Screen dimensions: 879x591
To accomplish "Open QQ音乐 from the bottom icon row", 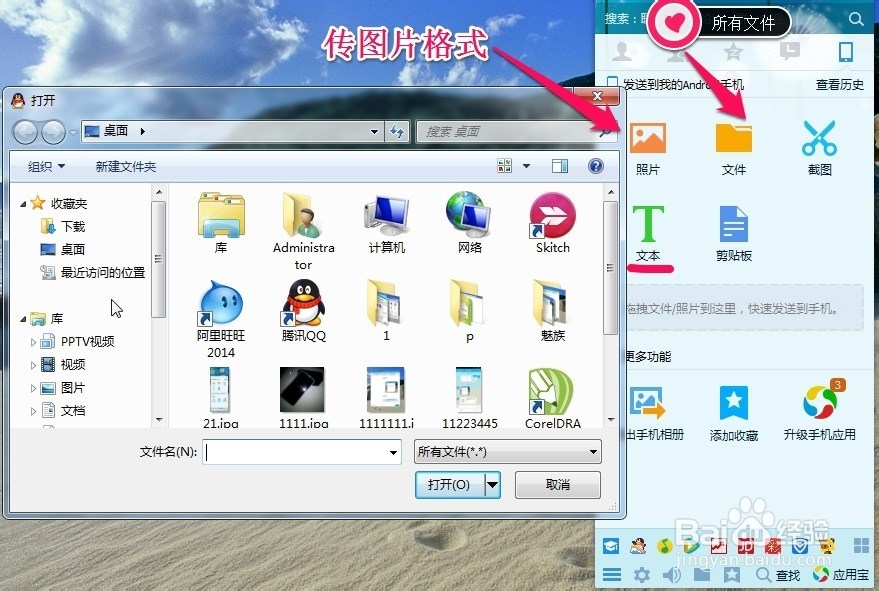I will (666, 544).
